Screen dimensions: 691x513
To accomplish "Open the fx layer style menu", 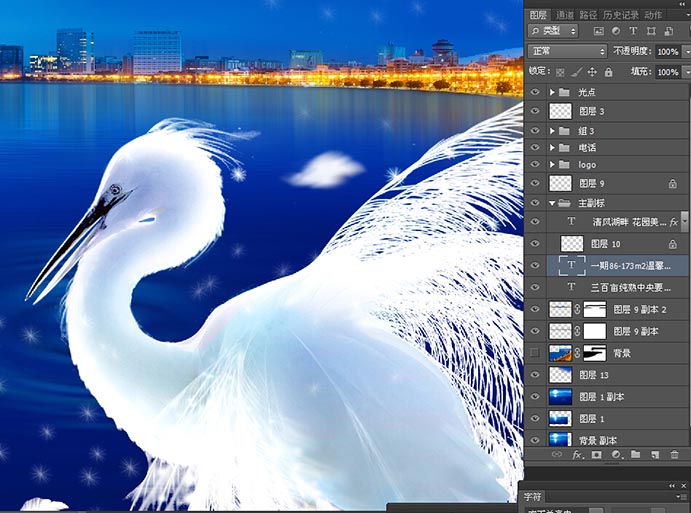I will click(x=577, y=454).
